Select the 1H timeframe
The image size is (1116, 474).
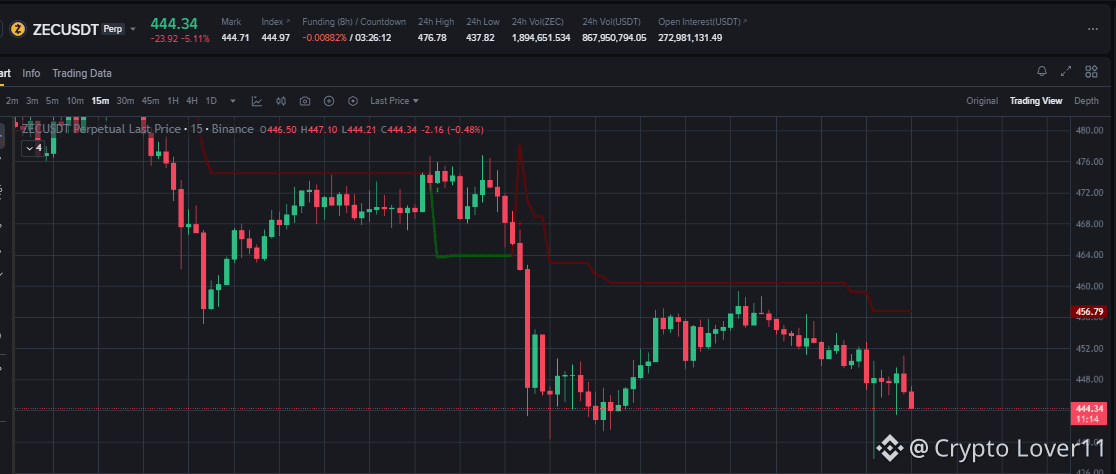pyautogui.click(x=173, y=101)
